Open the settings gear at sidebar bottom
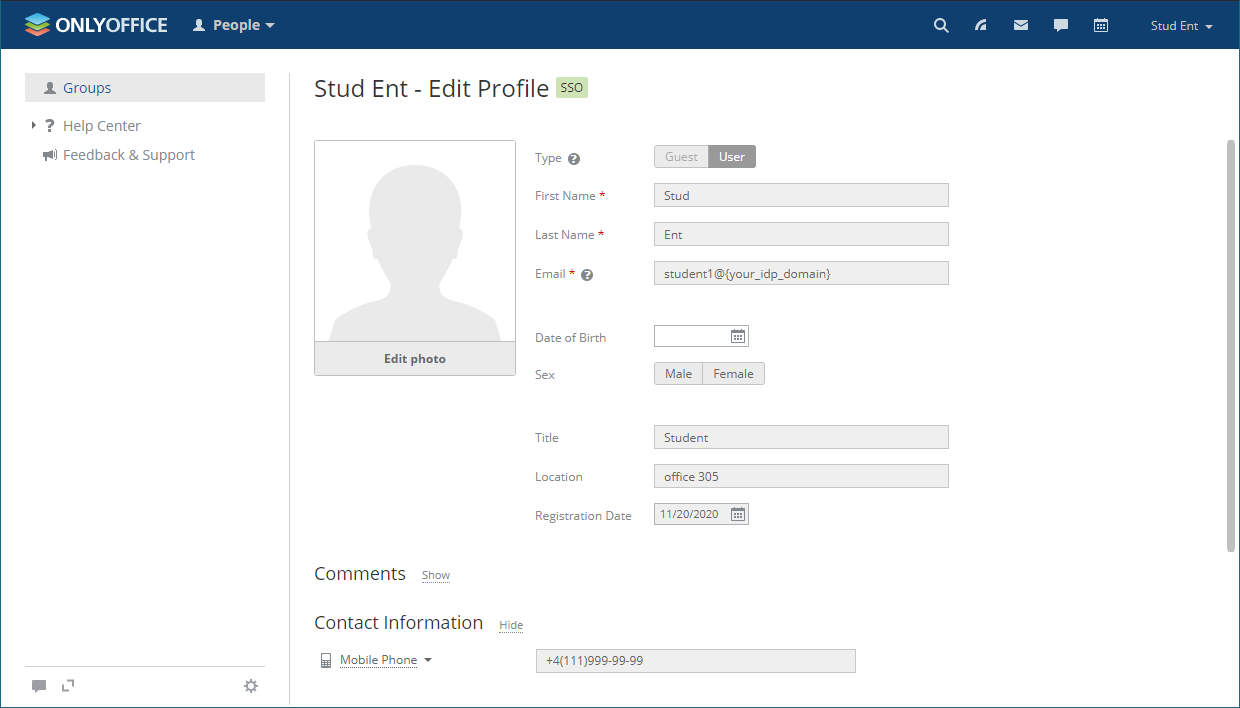This screenshot has width=1240, height=708. pyautogui.click(x=251, y=686)
